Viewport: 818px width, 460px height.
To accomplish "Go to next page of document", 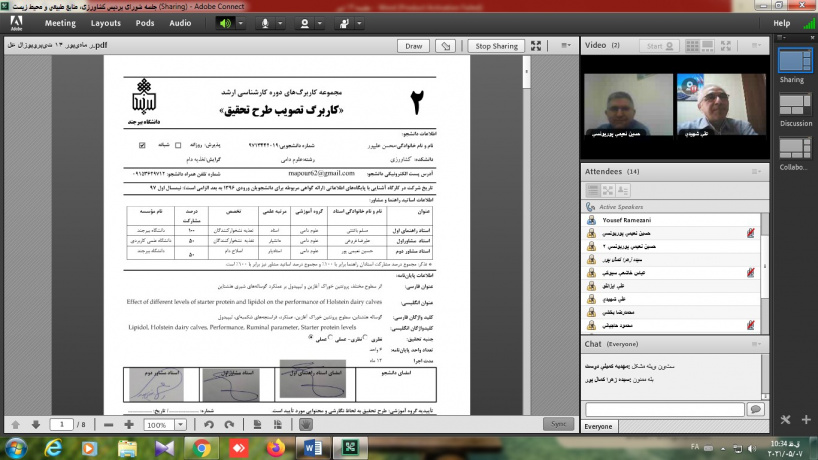I will point(36,424).
